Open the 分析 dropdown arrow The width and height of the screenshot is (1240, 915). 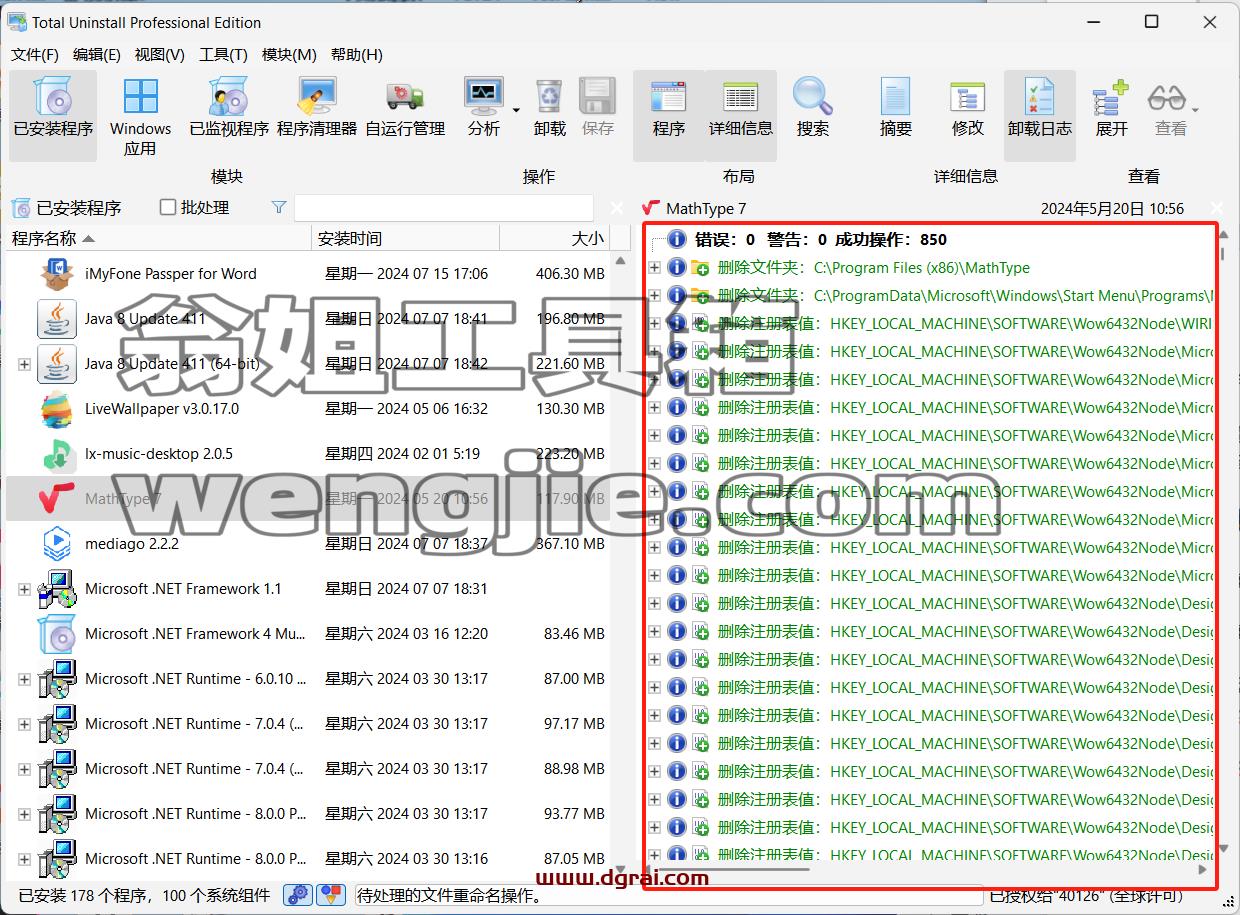[x=516, y=109]
